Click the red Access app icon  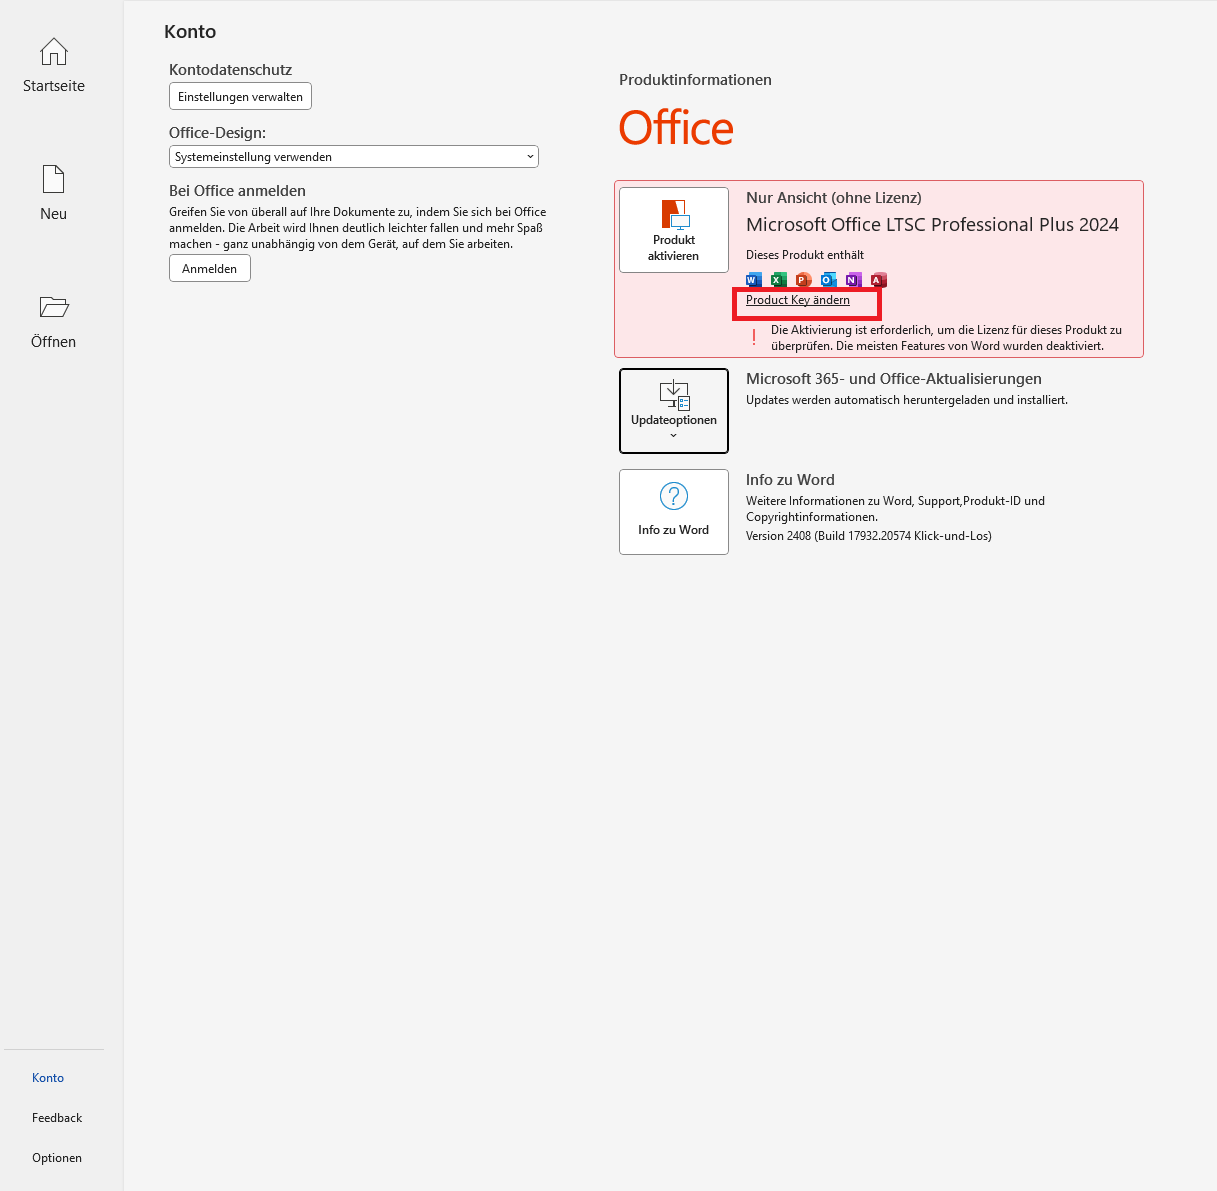(879, 280)
